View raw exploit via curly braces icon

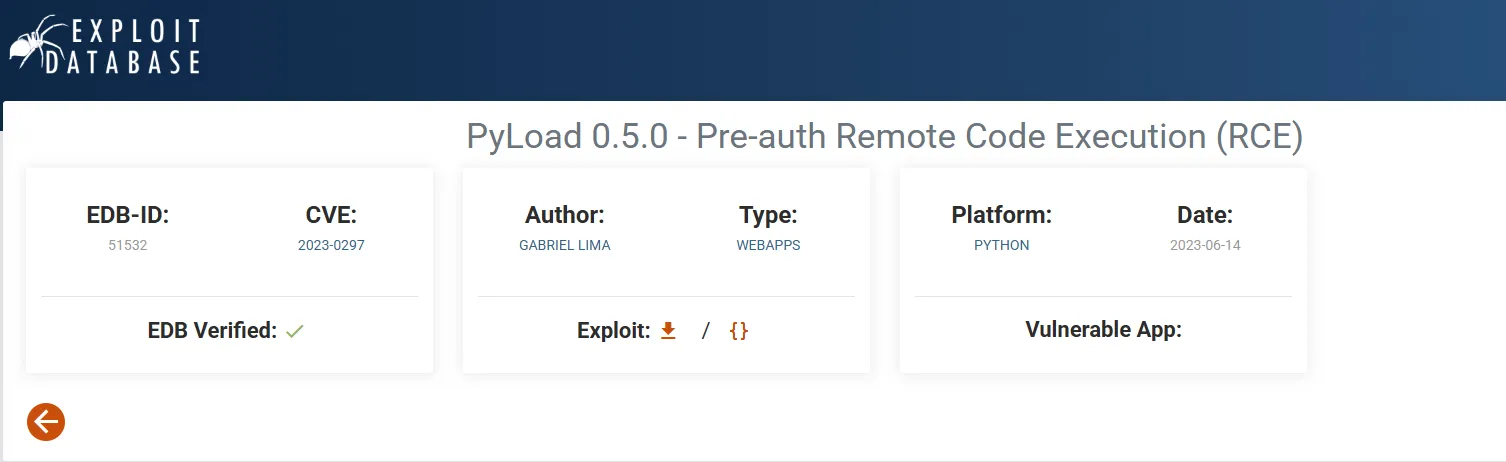[x=739, y=330]
